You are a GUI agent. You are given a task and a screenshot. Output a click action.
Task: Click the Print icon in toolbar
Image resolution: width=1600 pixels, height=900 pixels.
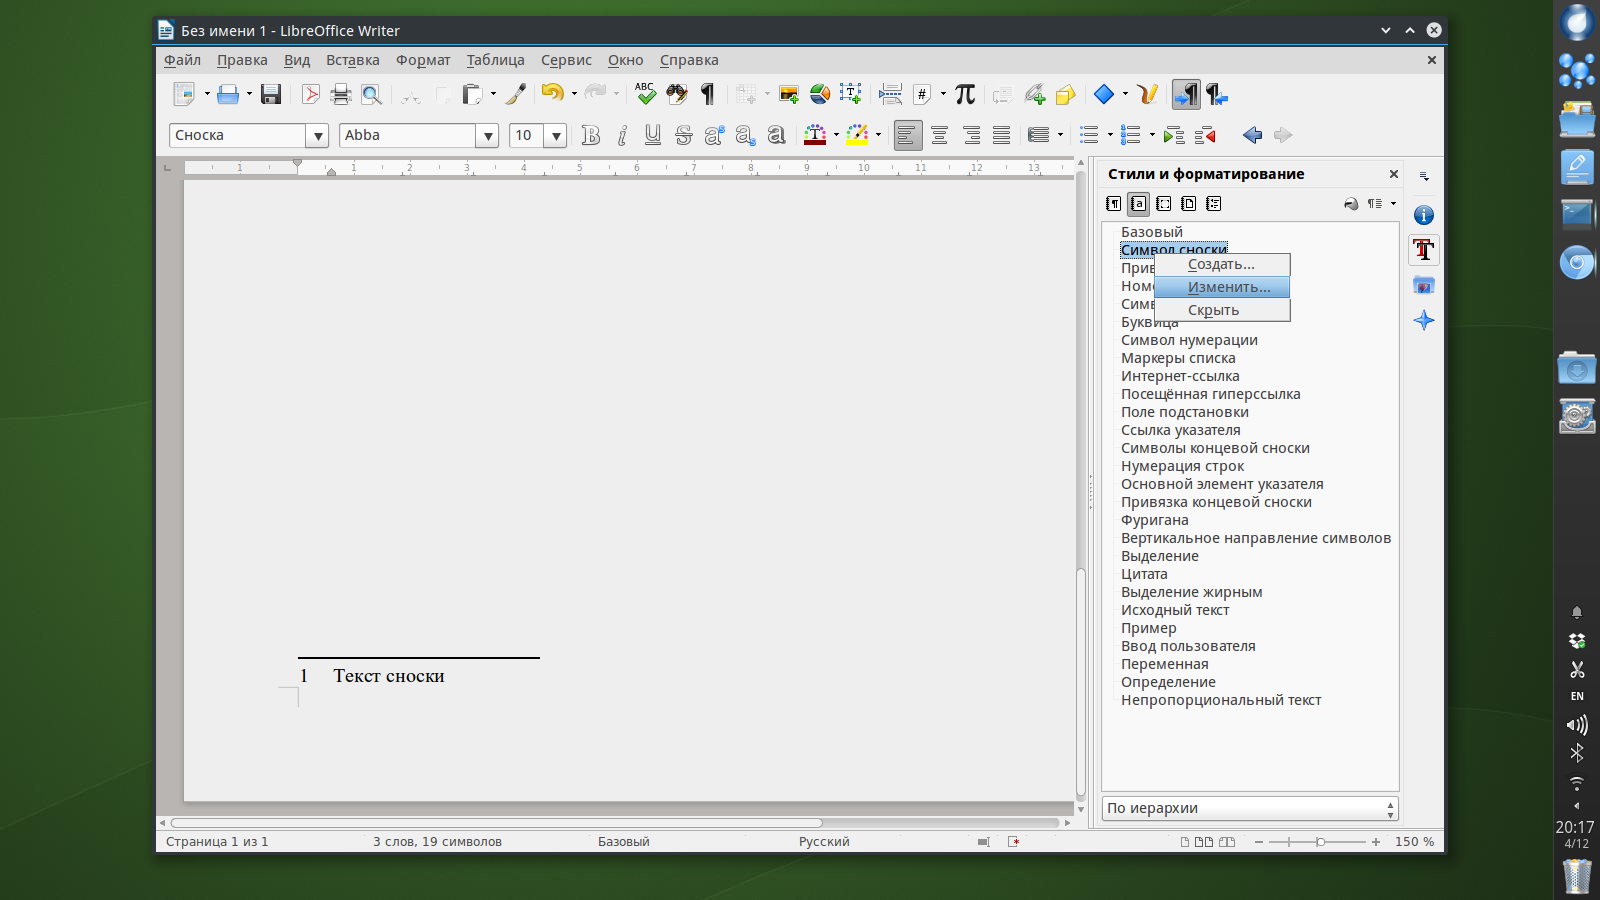point(341,95)
